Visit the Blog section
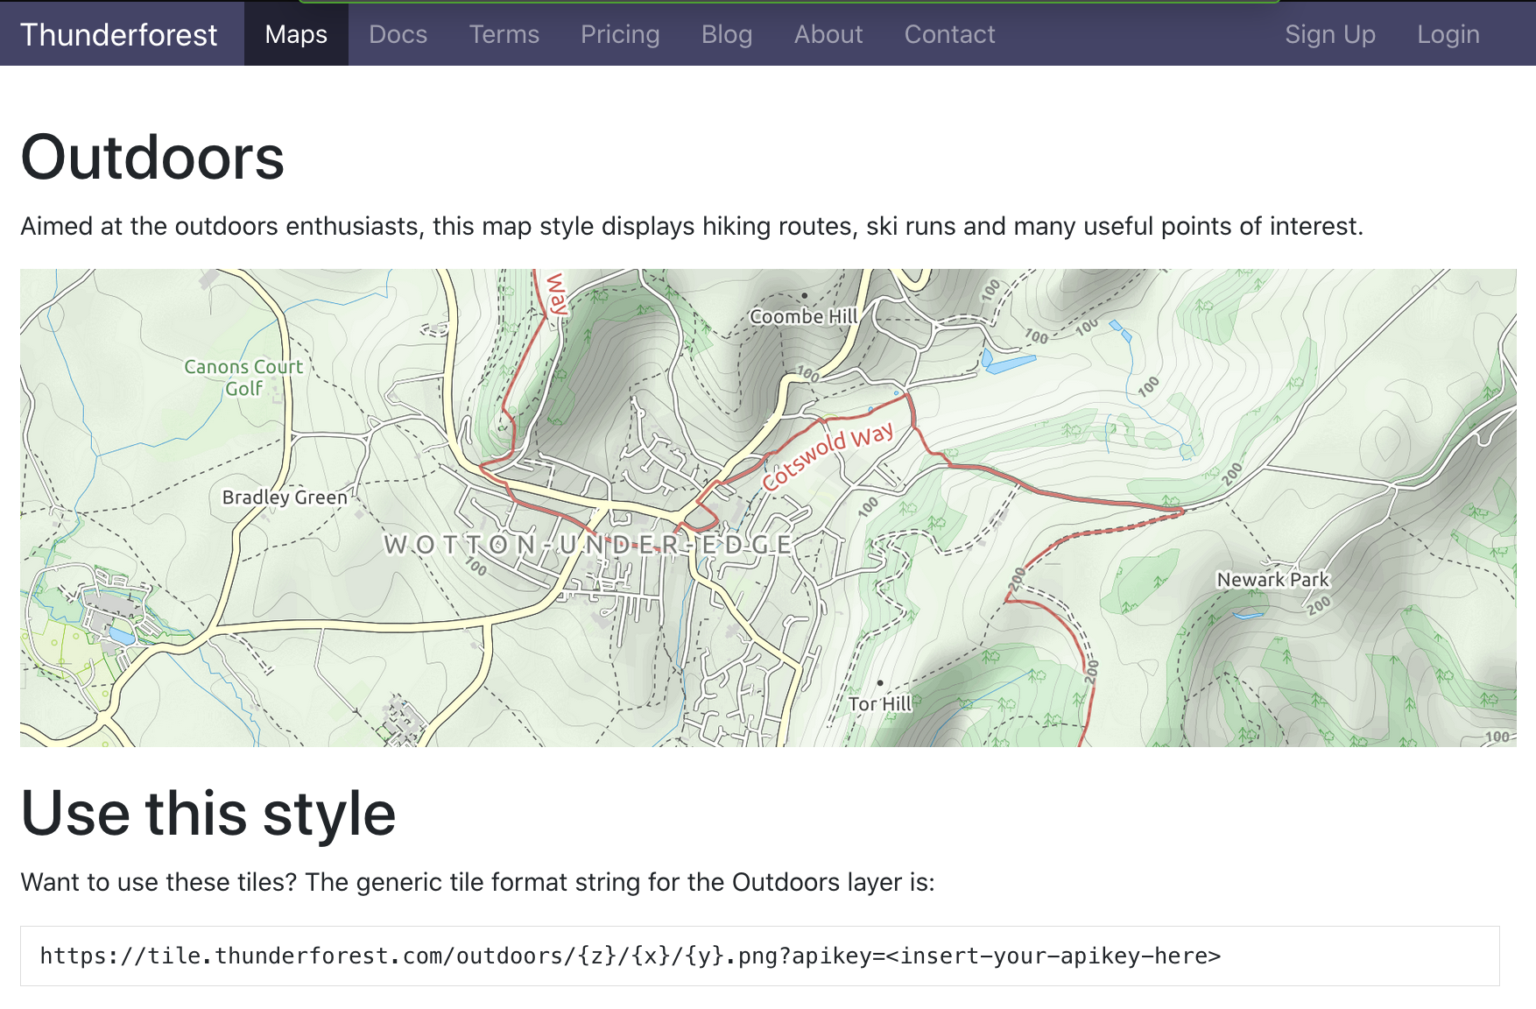 coord(727,34)
